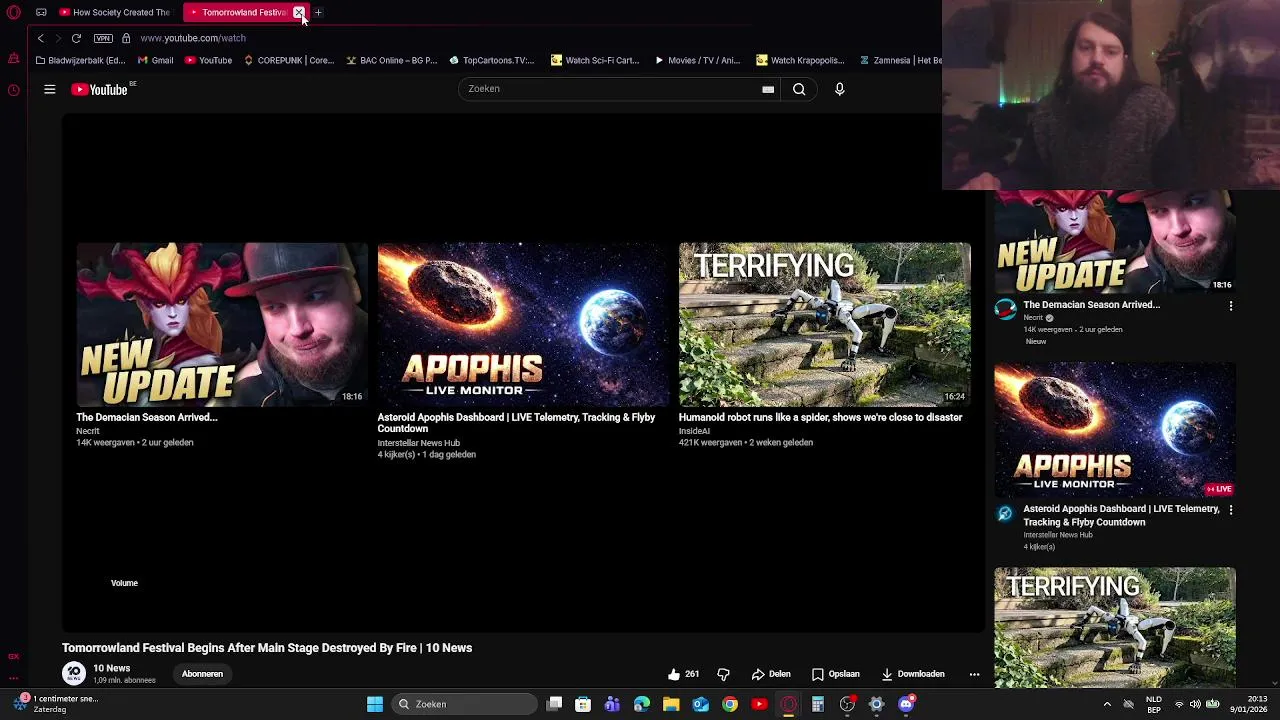Image resolution: width=1280 pixels, height=720 pixels.
Task: Start voice search with microphone icon
Action: [840, 89]
